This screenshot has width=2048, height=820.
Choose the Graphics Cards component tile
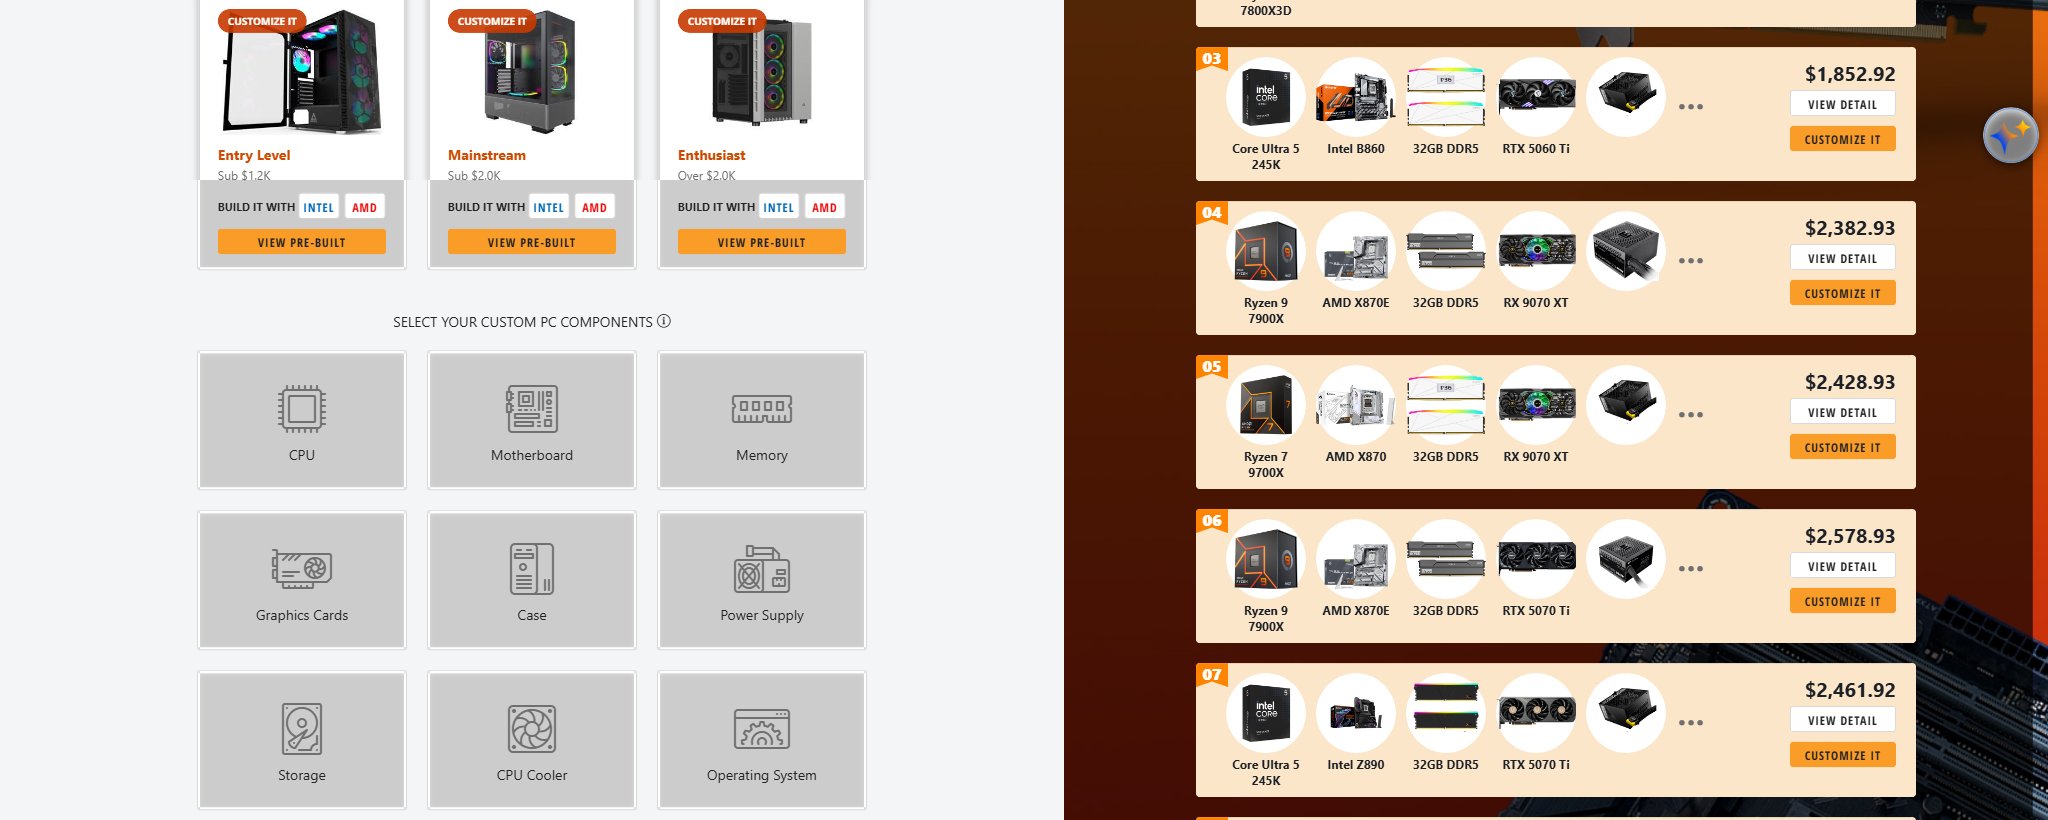pos(302,580)
